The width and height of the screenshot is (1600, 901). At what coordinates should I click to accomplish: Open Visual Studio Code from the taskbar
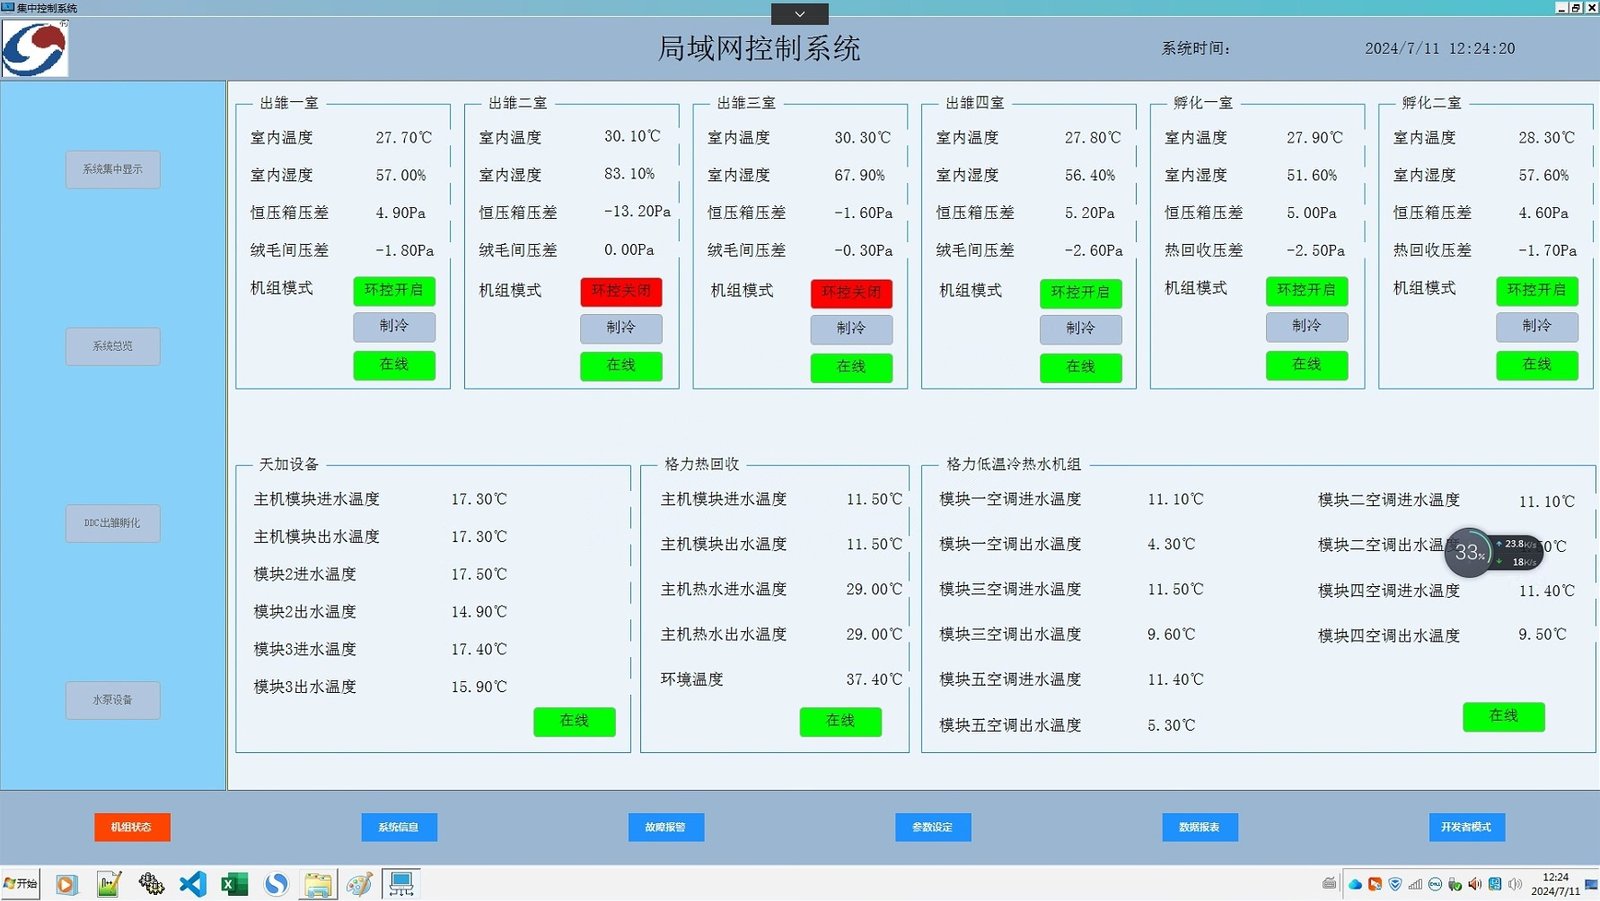[x=193, y=884]
